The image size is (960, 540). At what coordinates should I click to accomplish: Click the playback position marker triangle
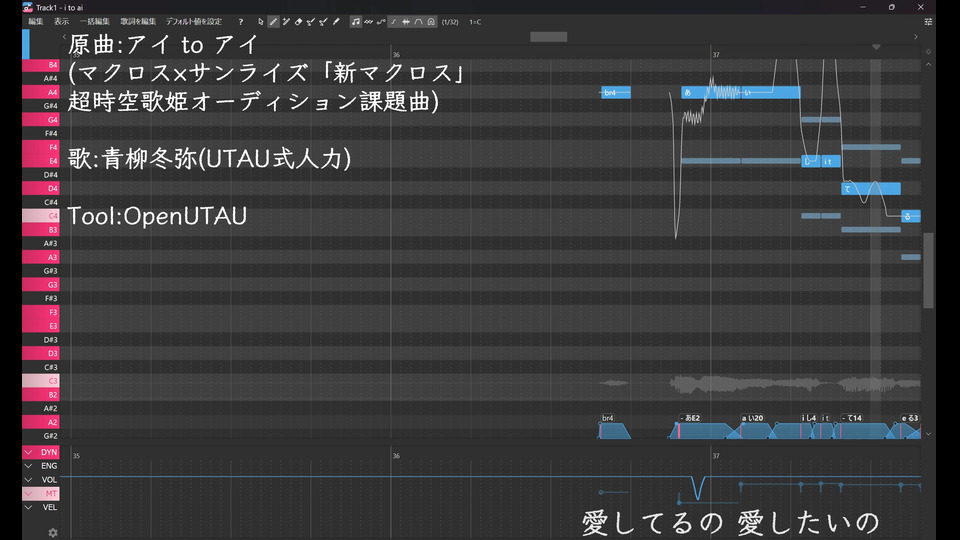[876, 47]
